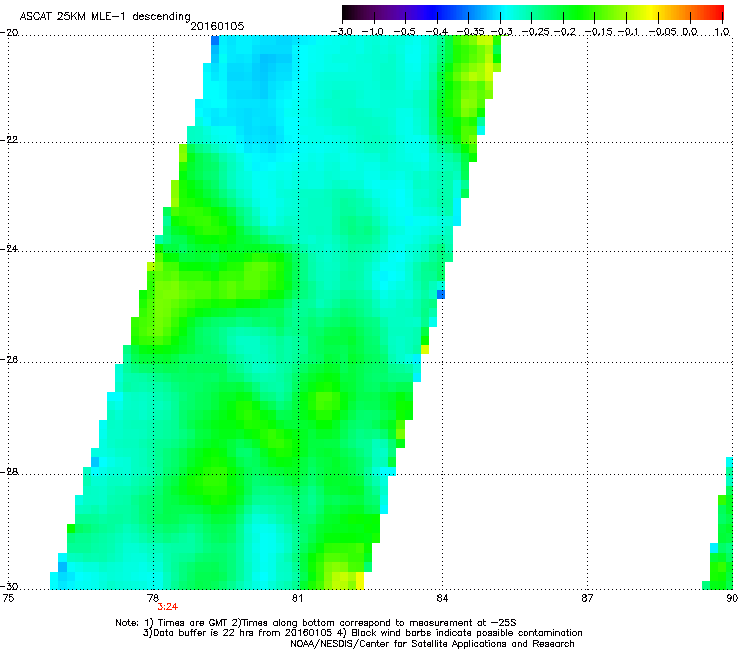
Task: Click the 'Data buffer is 22 hrs' note line
Action: [x=362, y=633]
